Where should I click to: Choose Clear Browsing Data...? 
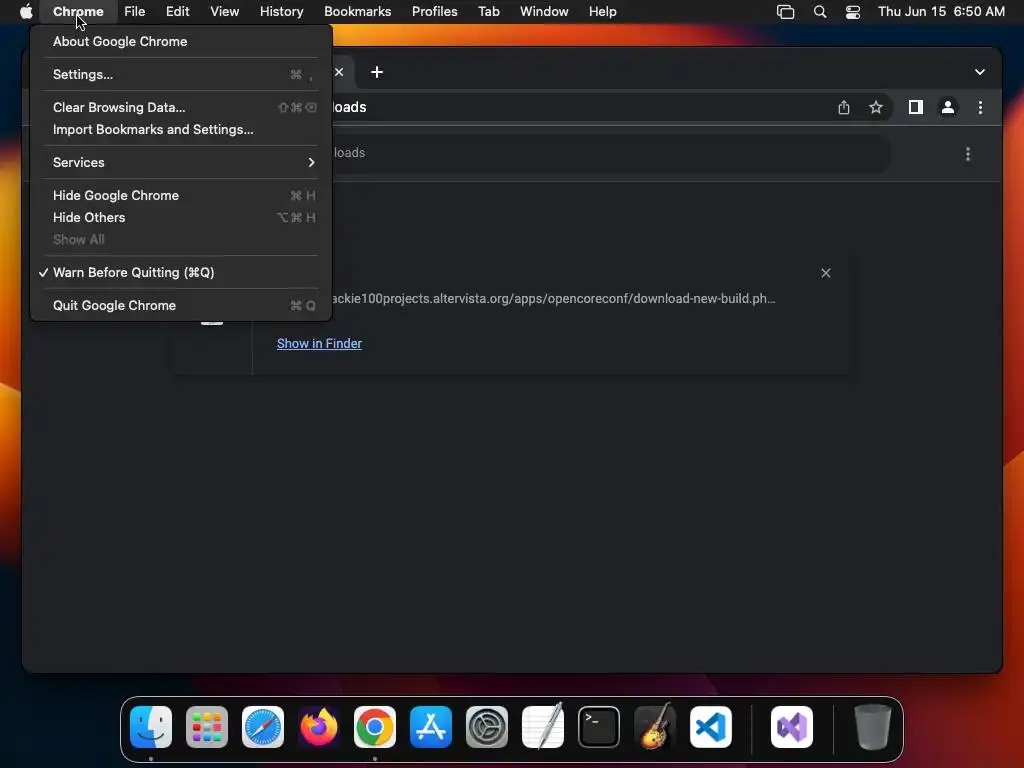[x=181, y=107]
